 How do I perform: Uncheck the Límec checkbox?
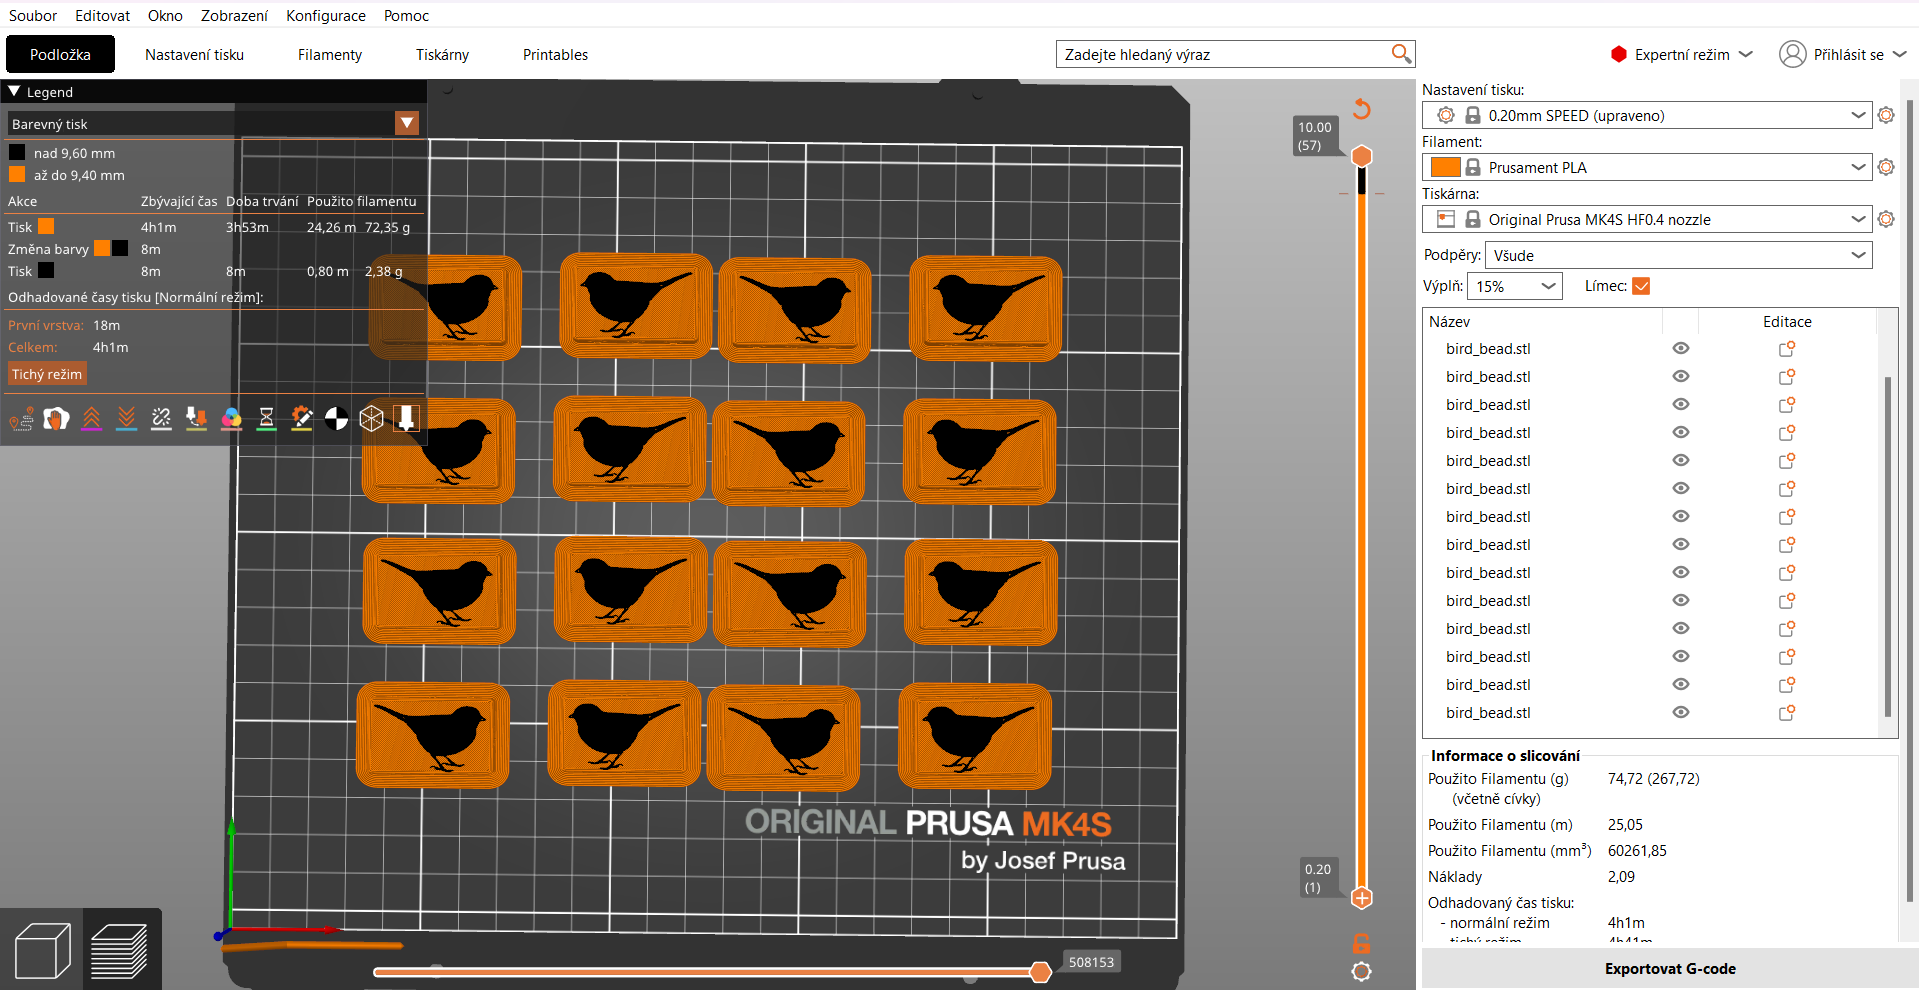[x=1641, y=286]
